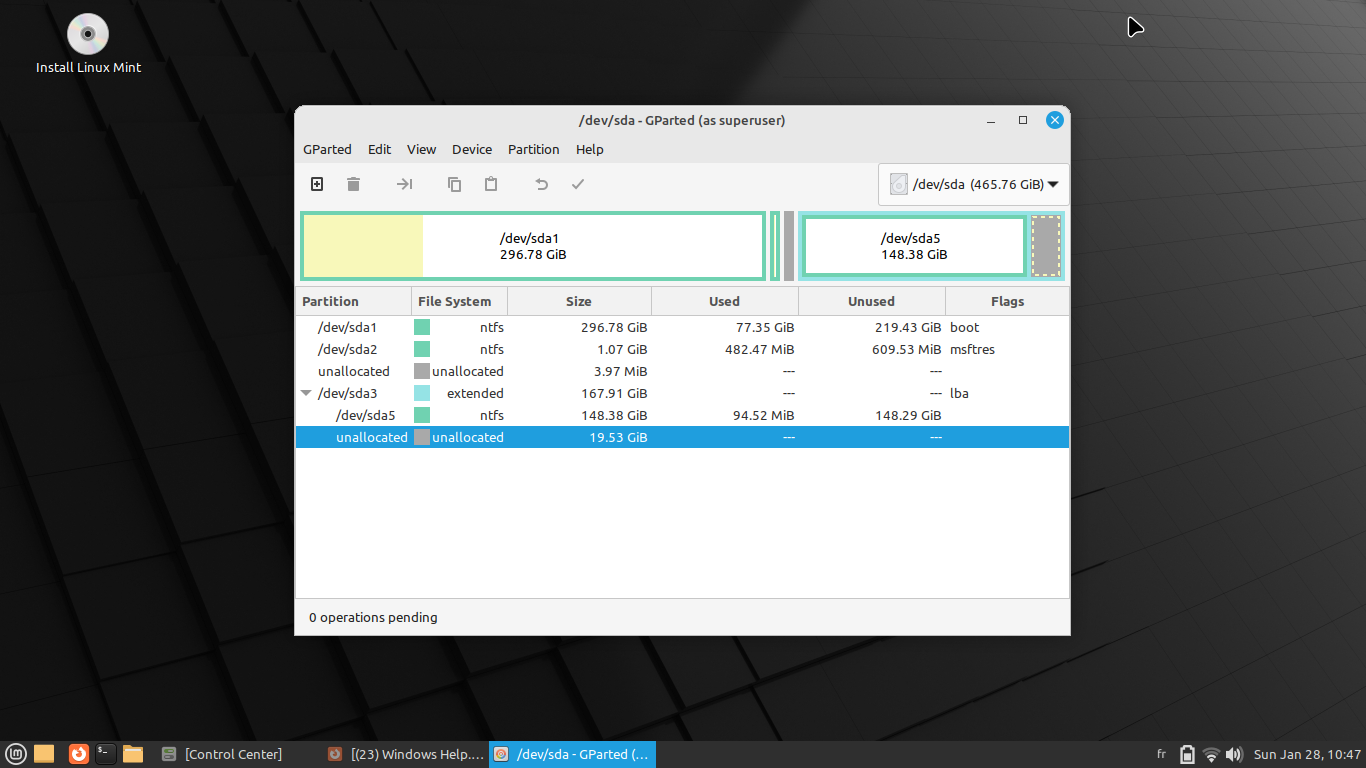1366x768 pixels.
Task: Select the /dev/sda2 partition row
Action: 682,349
